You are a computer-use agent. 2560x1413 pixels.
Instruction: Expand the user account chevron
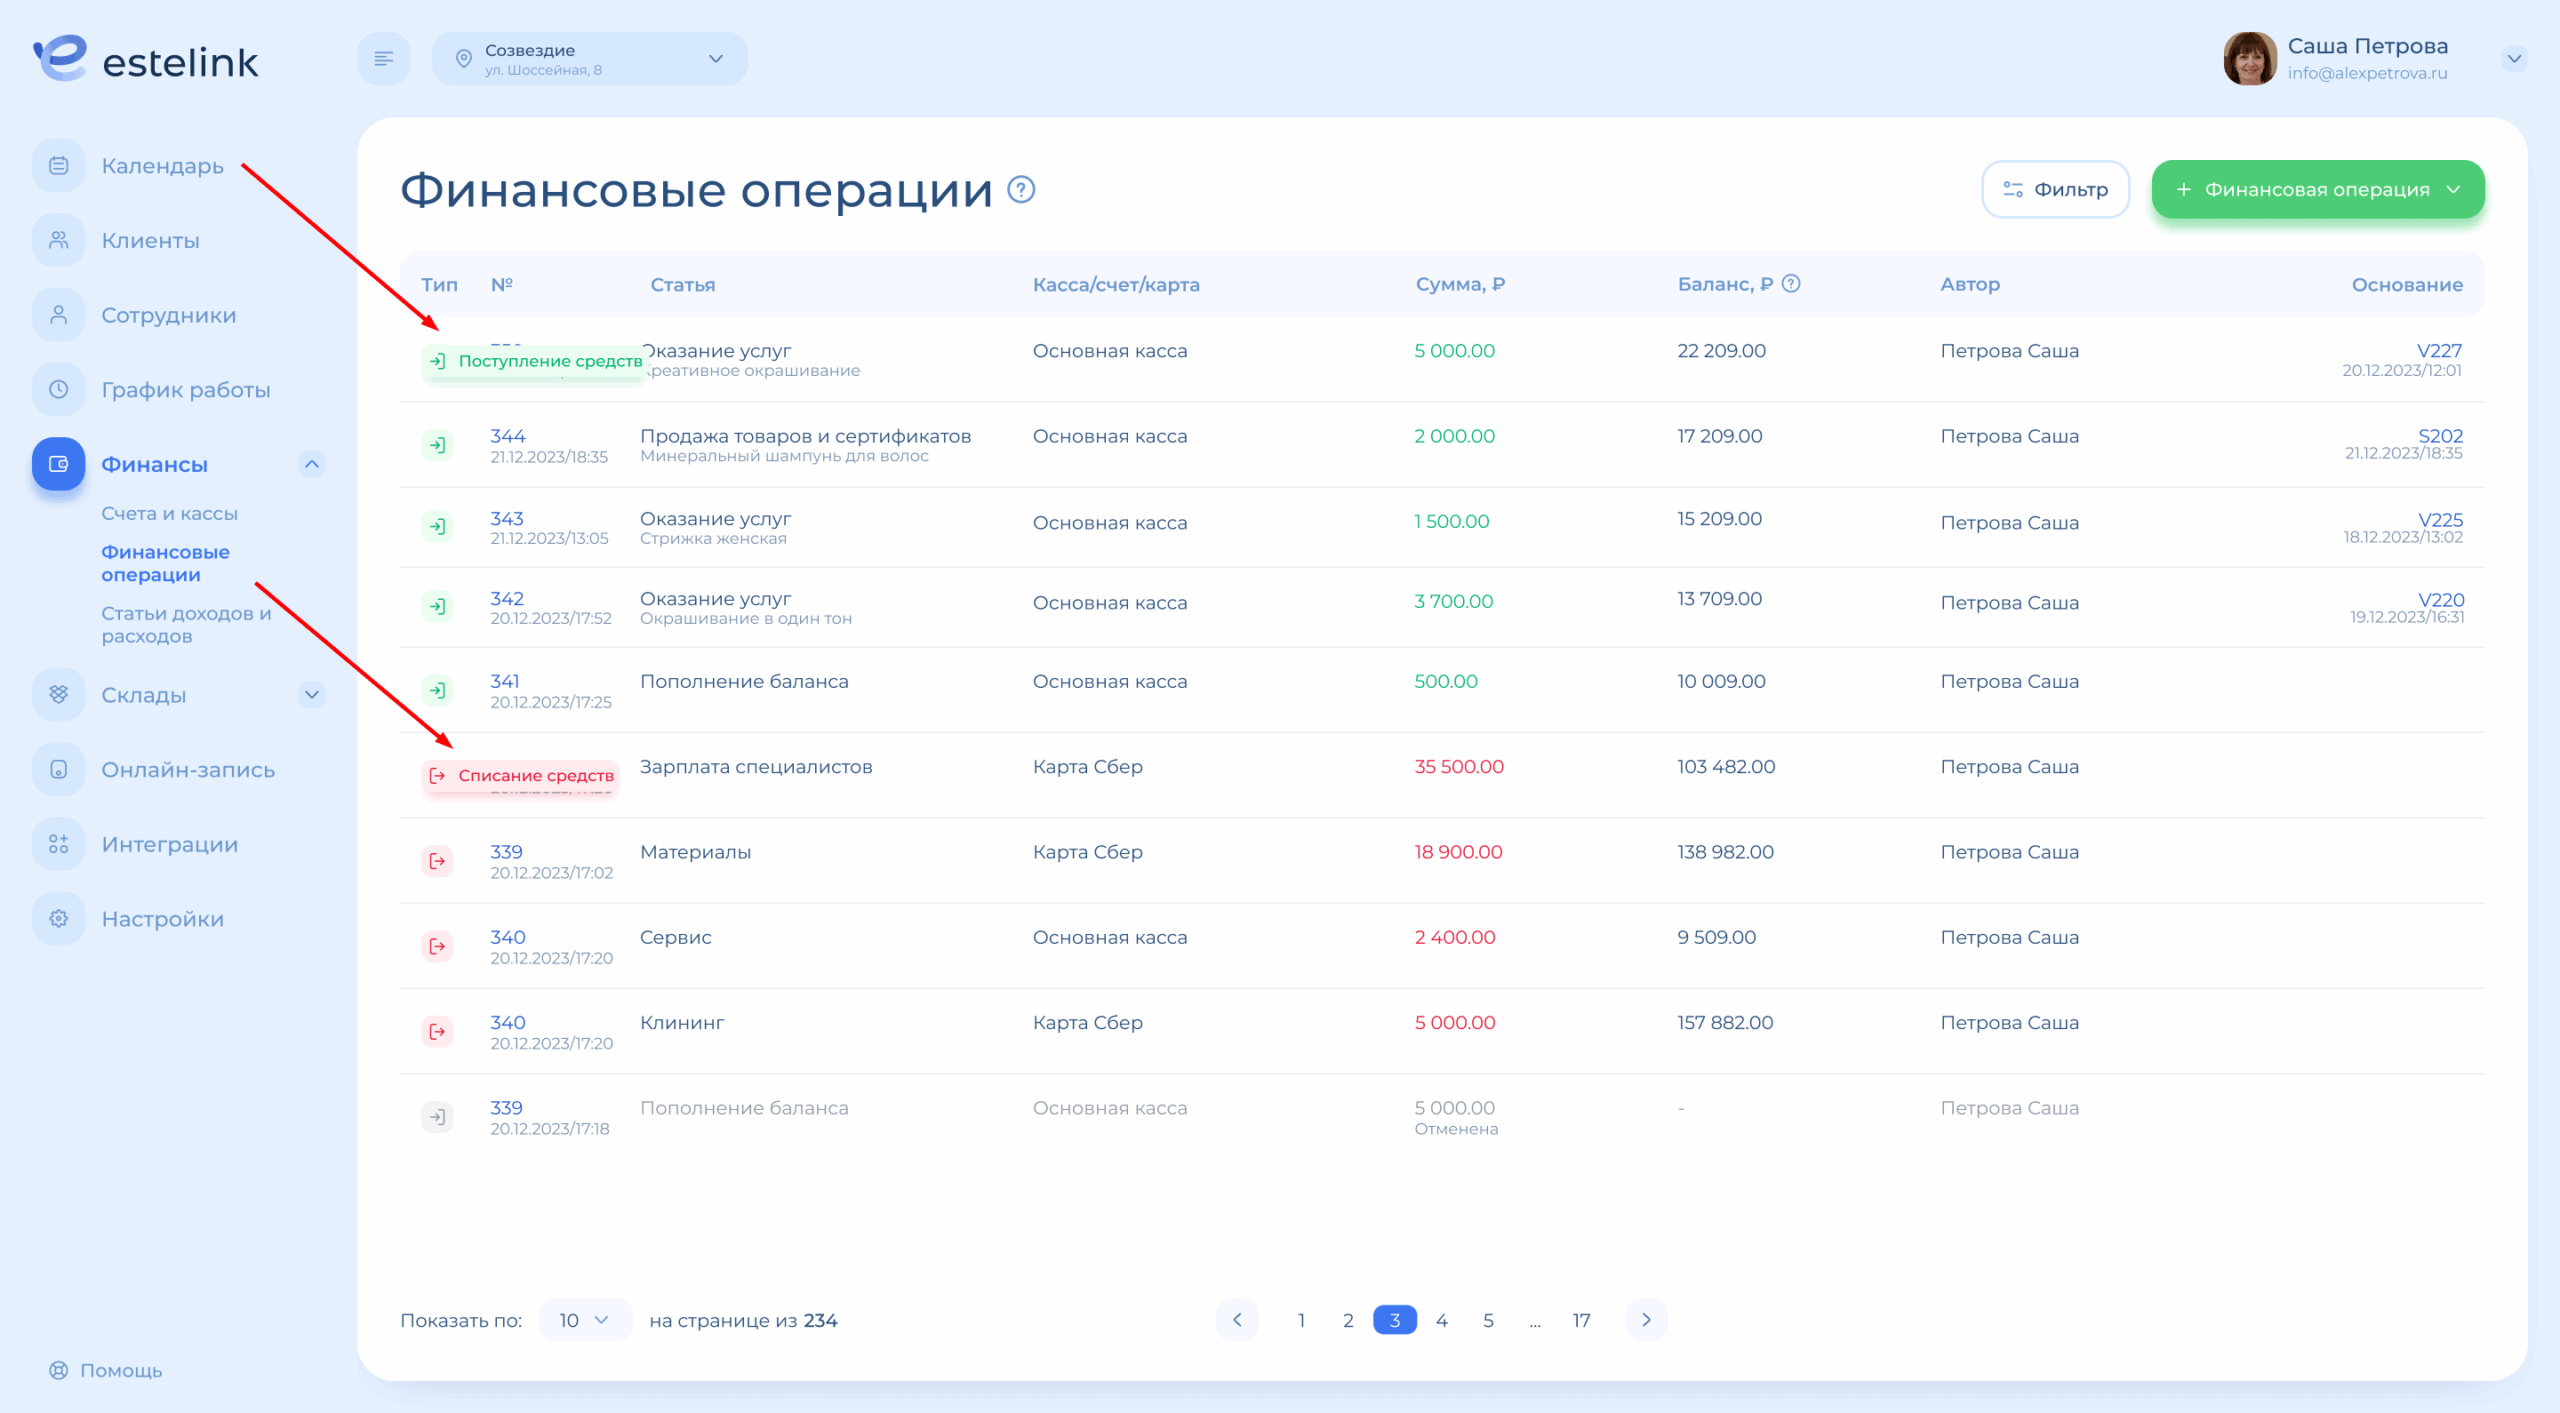click(2514, 59)
